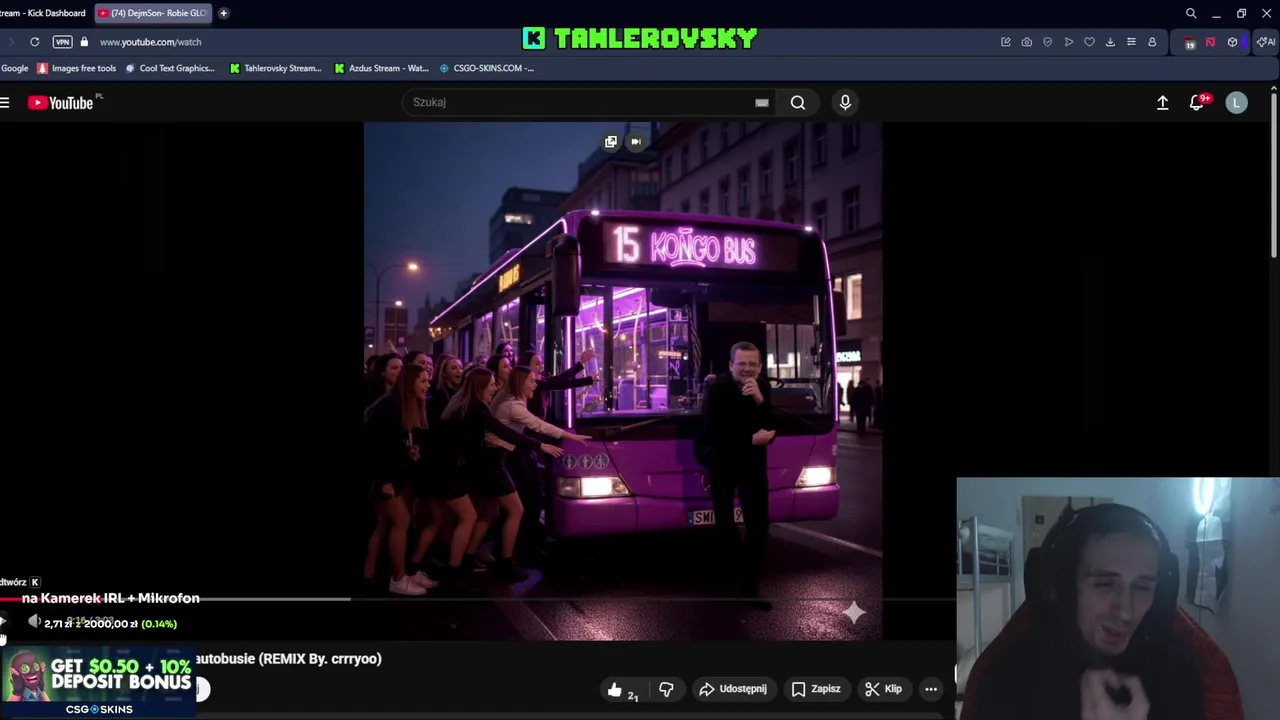Open the browser easy setup sliders icon
Viewport: 1280px width, 720px height.
point(1131,42)
